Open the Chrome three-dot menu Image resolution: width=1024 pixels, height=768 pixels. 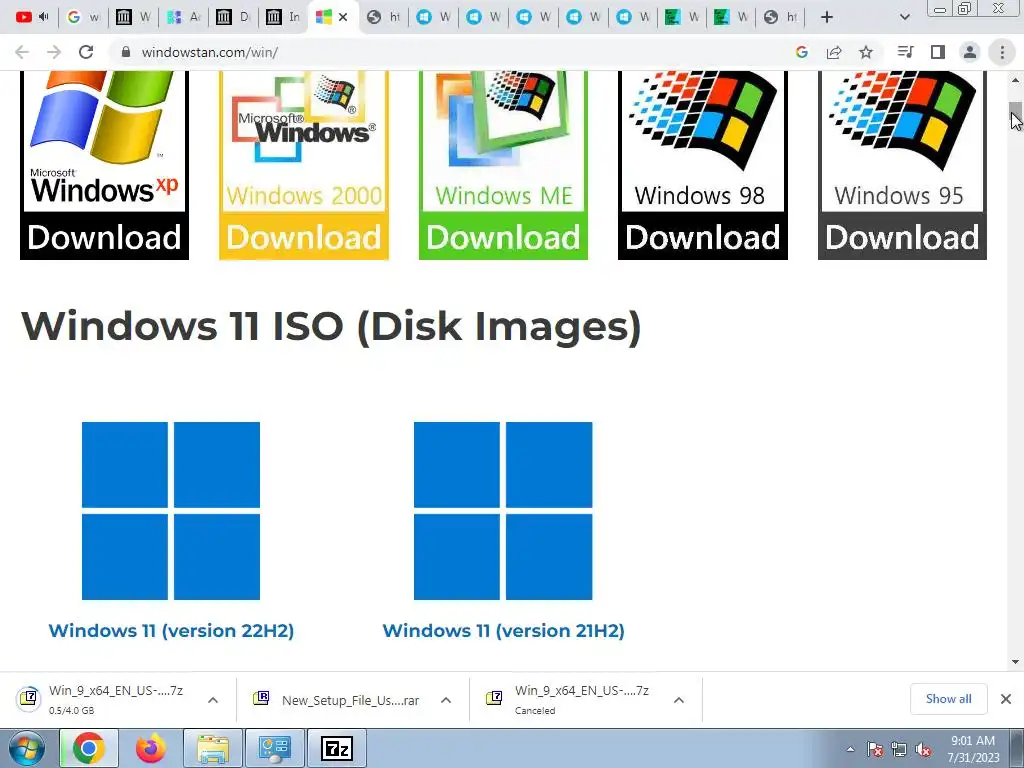click(1002, 52)
